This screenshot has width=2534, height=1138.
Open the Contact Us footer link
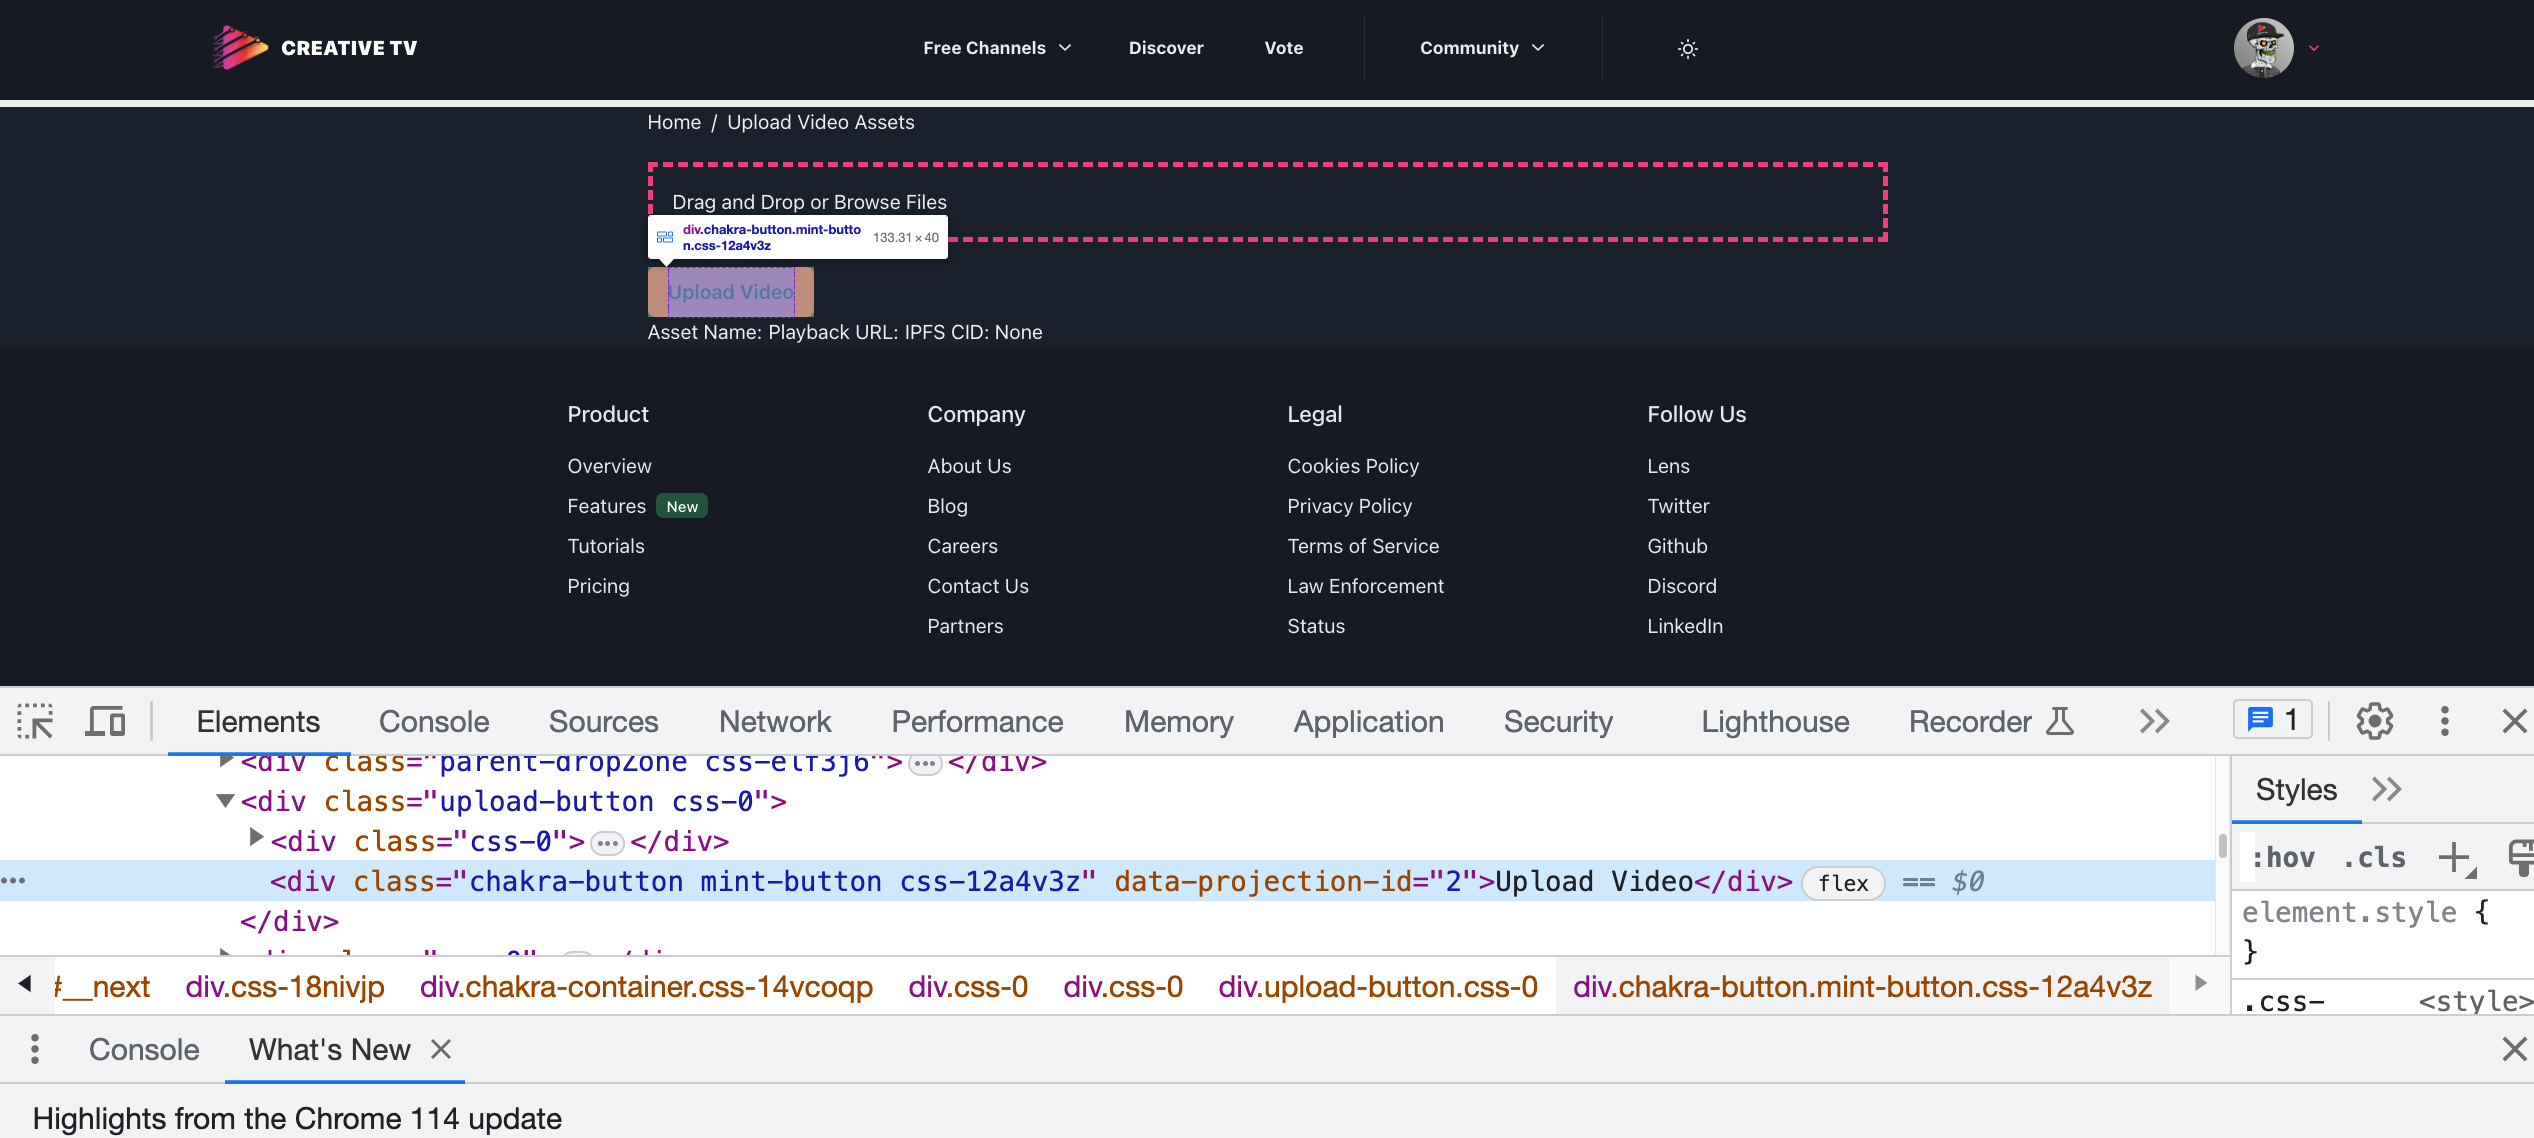pyautogui.click(x=977, y=586)
